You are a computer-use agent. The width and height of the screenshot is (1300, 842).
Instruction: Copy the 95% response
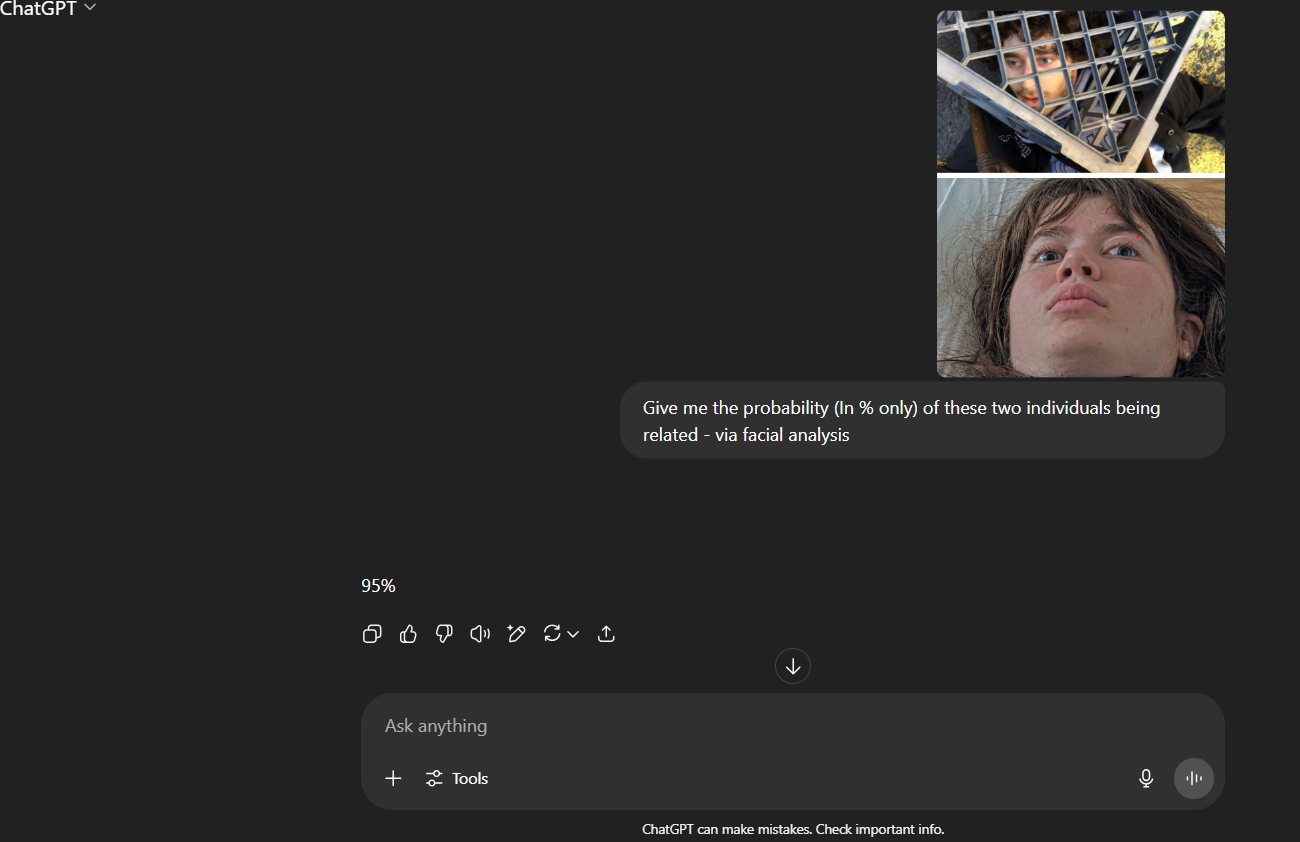tap(372, 633)
